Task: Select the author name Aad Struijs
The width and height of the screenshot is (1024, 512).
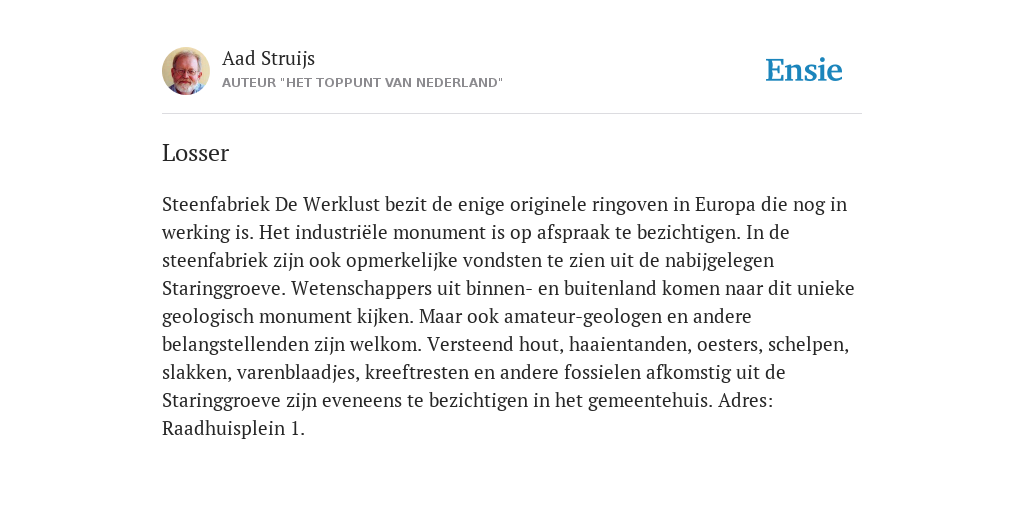Action: [x=268, y=59]
